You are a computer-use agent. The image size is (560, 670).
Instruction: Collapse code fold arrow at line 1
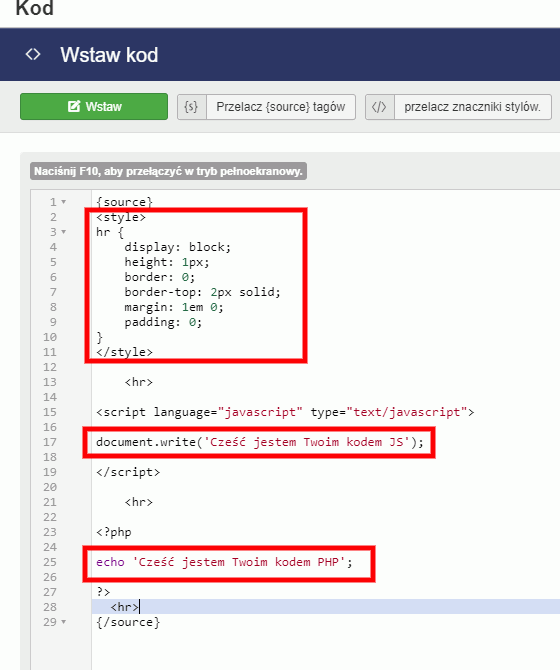click(64, 202)
